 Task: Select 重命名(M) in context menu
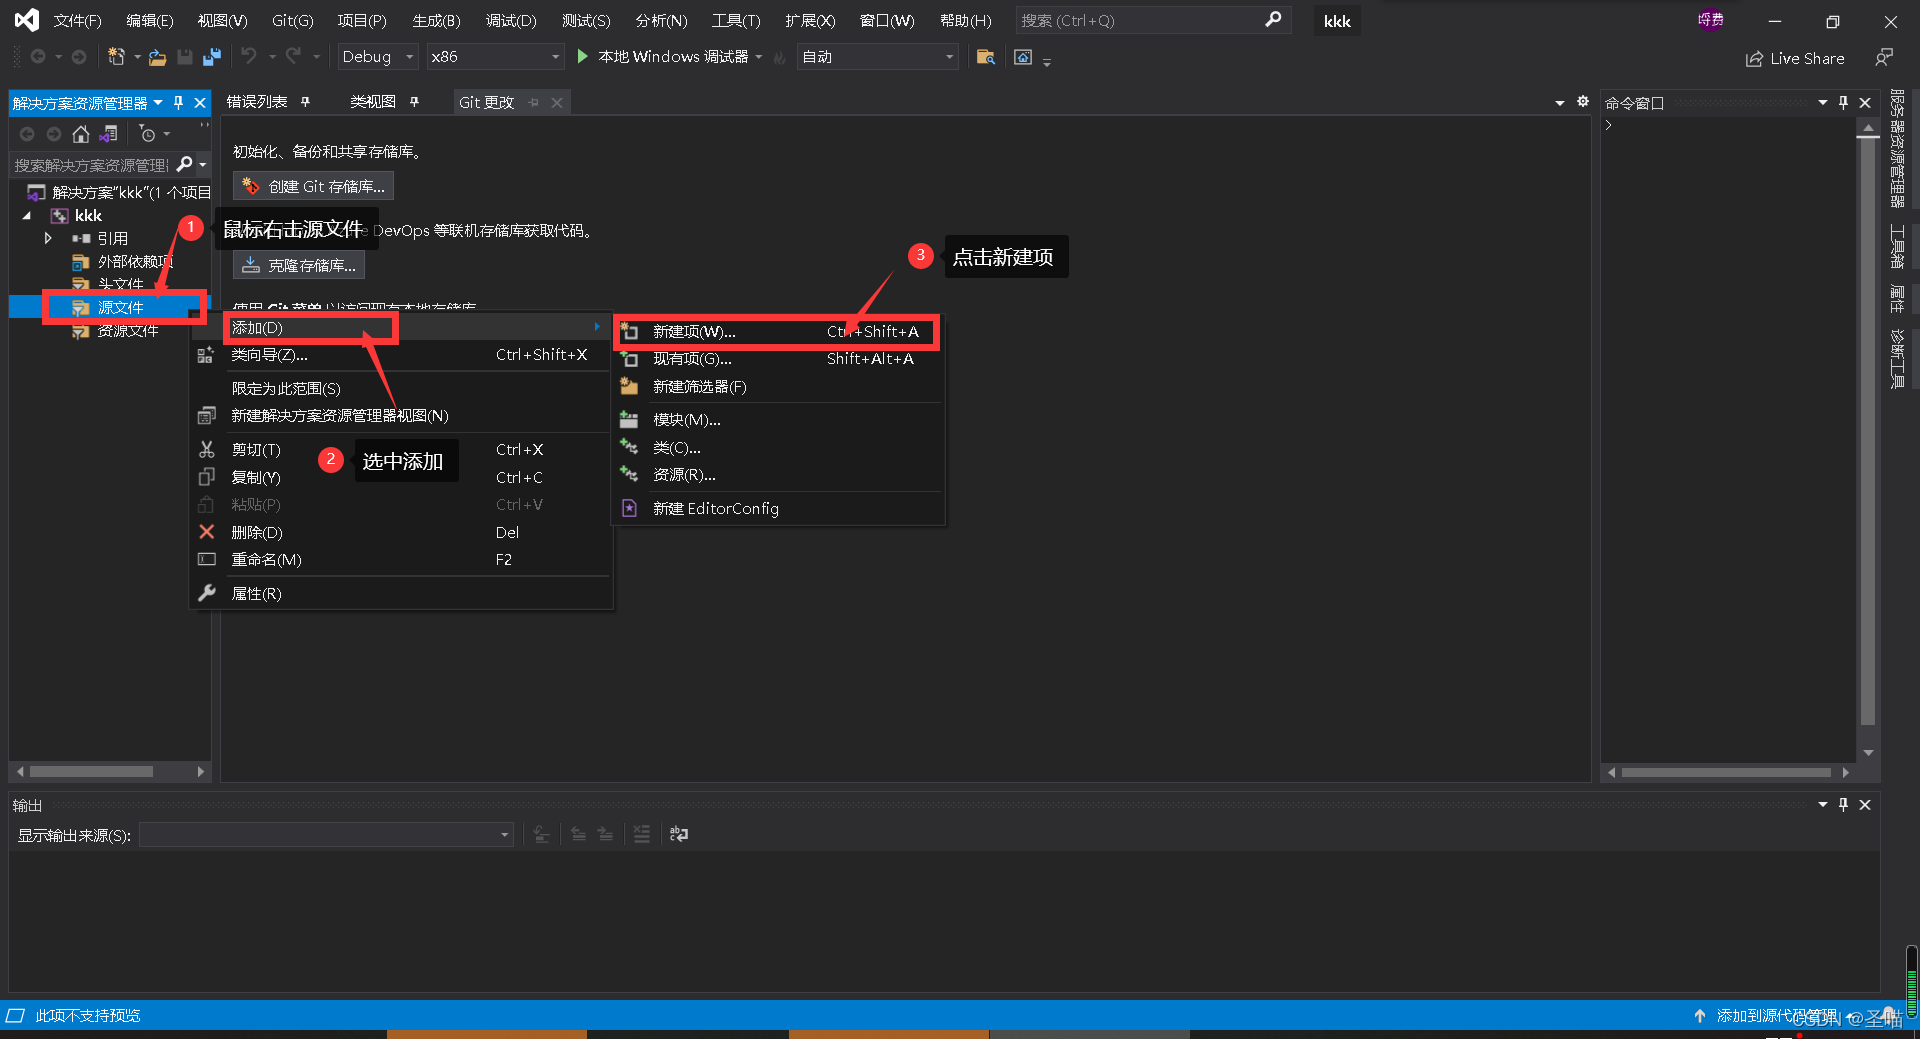click(x=401, y=560)
